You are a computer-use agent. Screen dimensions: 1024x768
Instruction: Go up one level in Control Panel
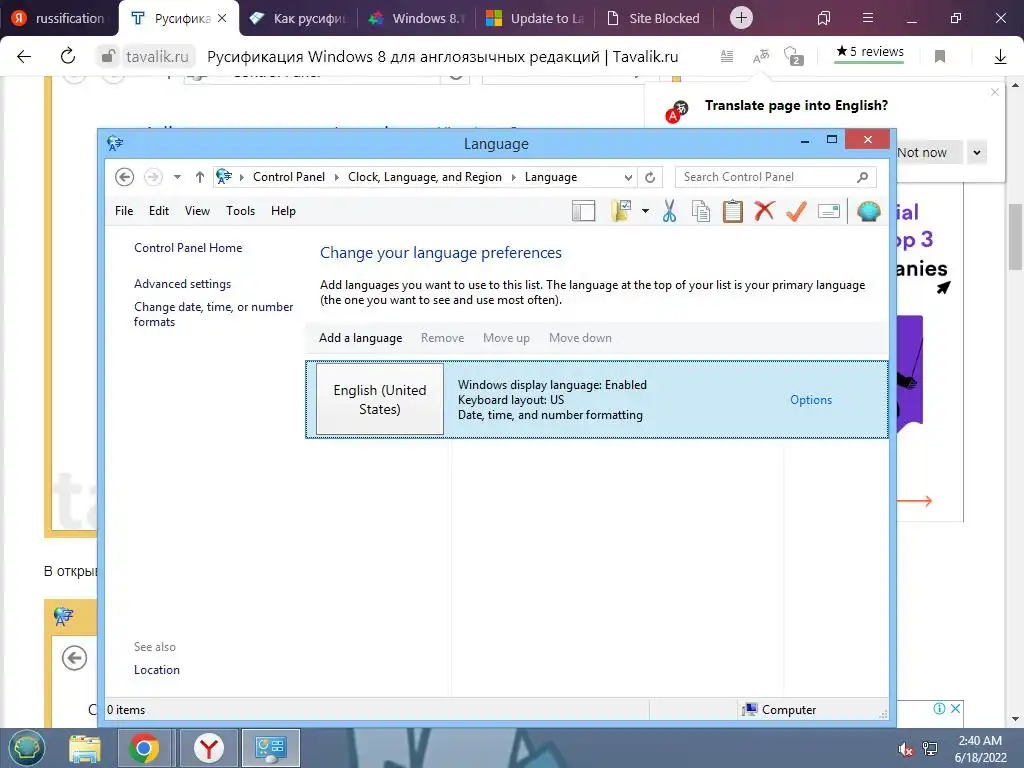pos(200,177)
